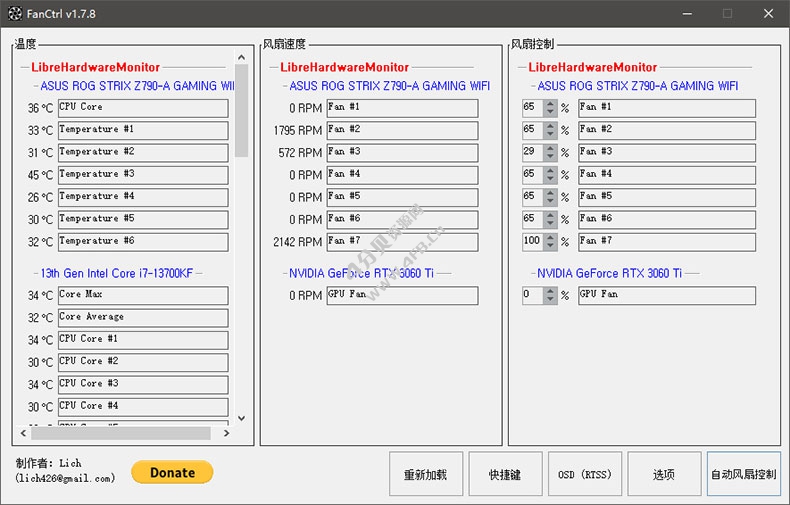This screenshot has height=505, width=790.
Task: Click scroll down arrow in temperature panel
Action: 241,418
